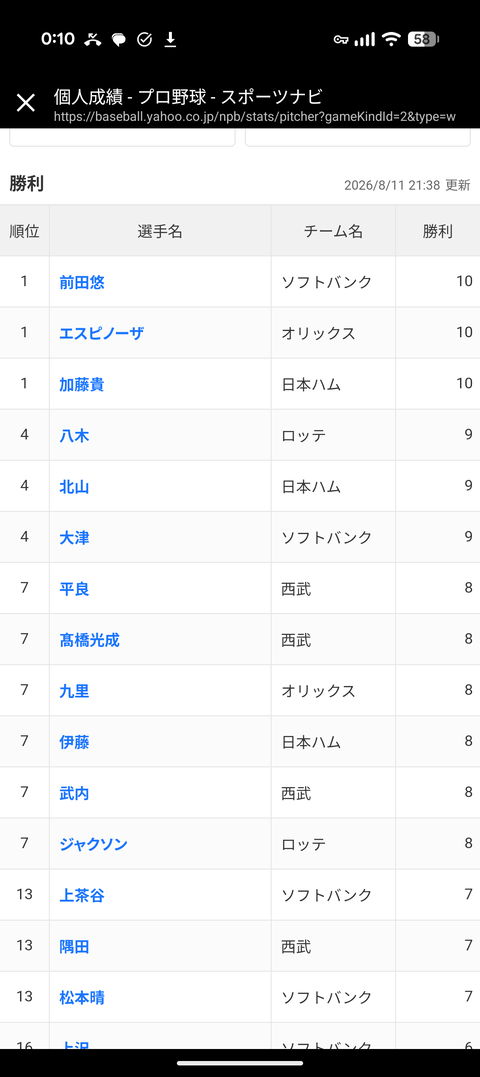Screen dimensions: 480x1077
Task: Tap the download icon in status bar
Action: pyautogui.click(x=170, y=40)
